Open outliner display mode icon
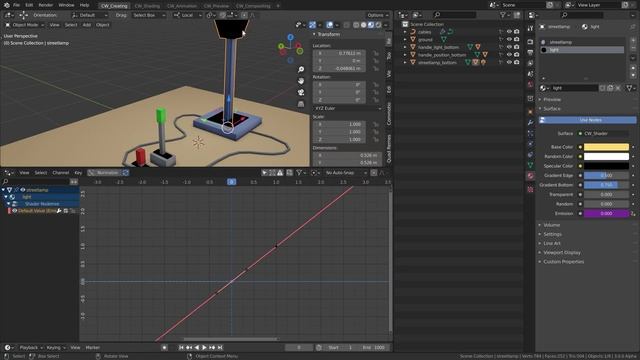This screenshot has height=360, width=640. pos(417,15)
